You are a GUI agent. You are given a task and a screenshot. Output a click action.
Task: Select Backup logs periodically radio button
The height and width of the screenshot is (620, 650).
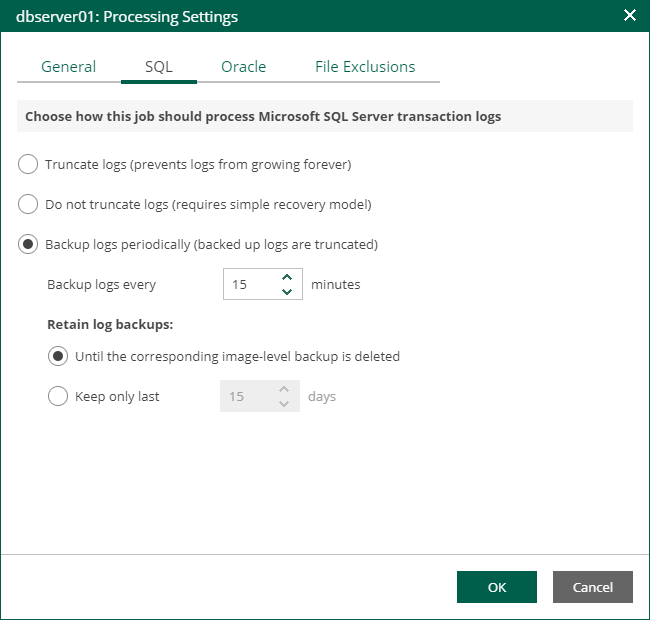29,244
